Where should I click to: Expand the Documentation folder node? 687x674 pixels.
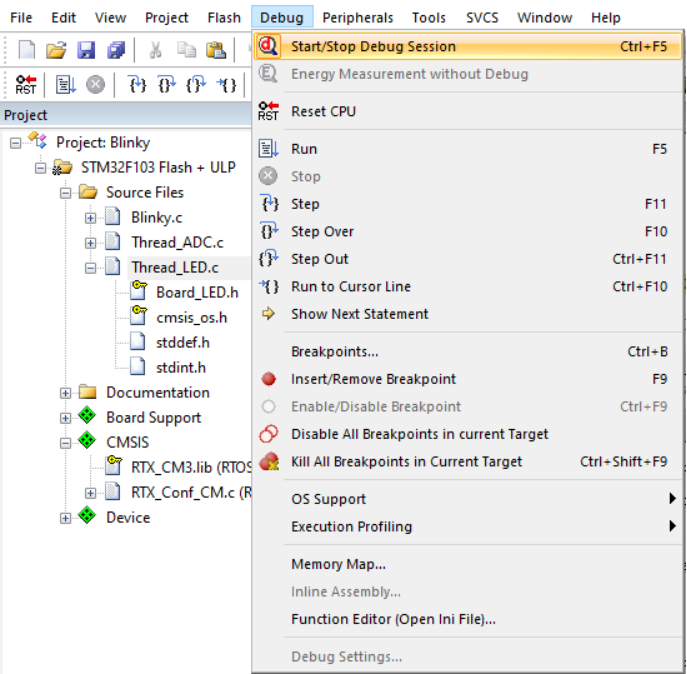65,392
